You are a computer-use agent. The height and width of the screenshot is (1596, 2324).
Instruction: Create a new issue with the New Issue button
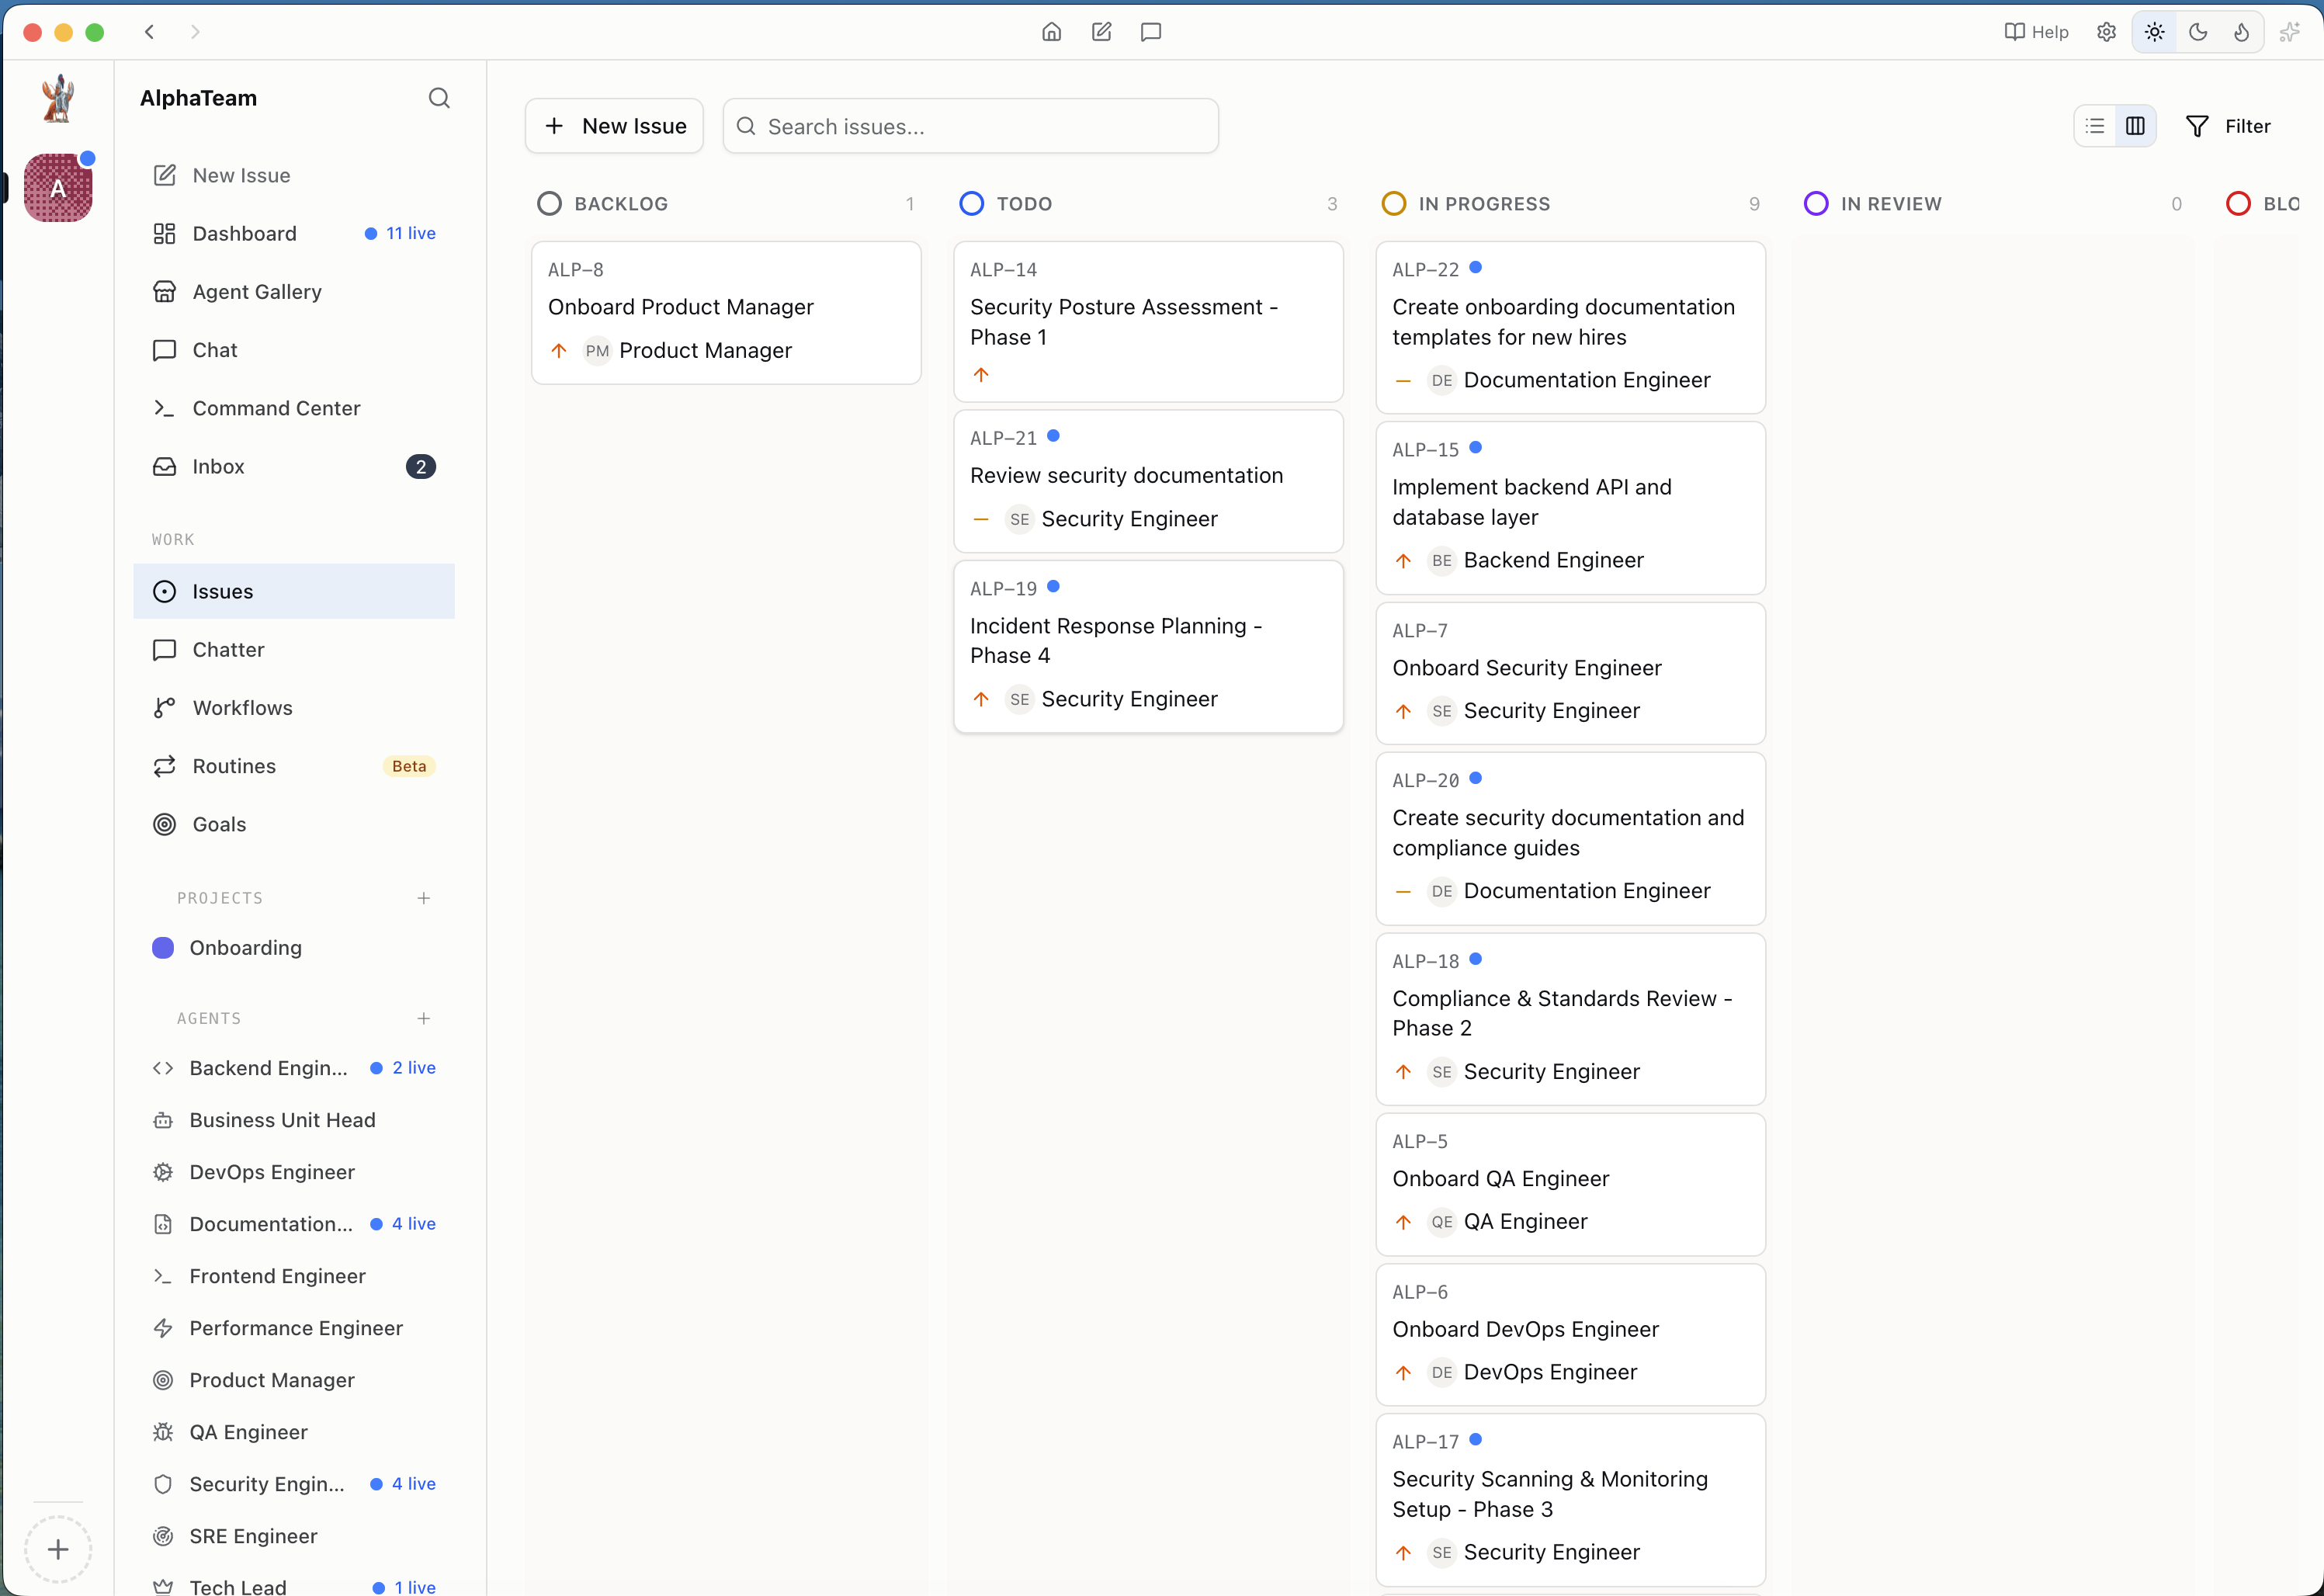coord(613,125)
